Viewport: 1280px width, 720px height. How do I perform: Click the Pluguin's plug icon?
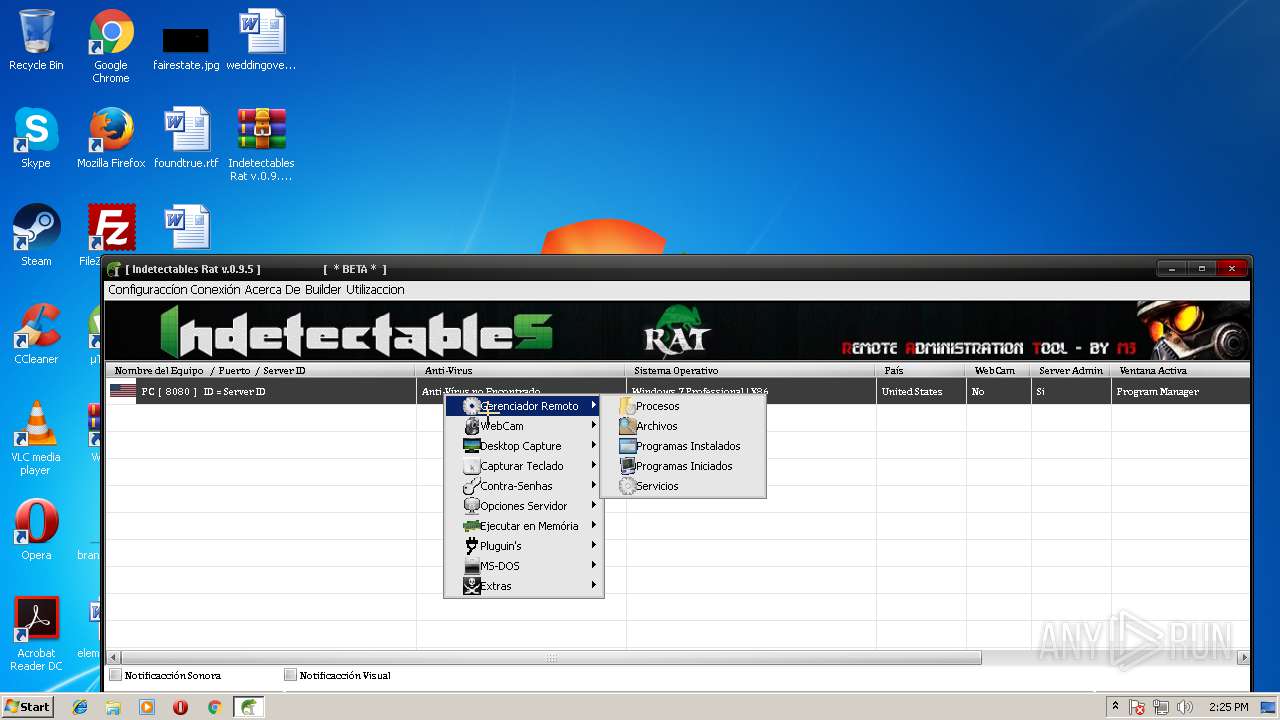coord(472,546)
